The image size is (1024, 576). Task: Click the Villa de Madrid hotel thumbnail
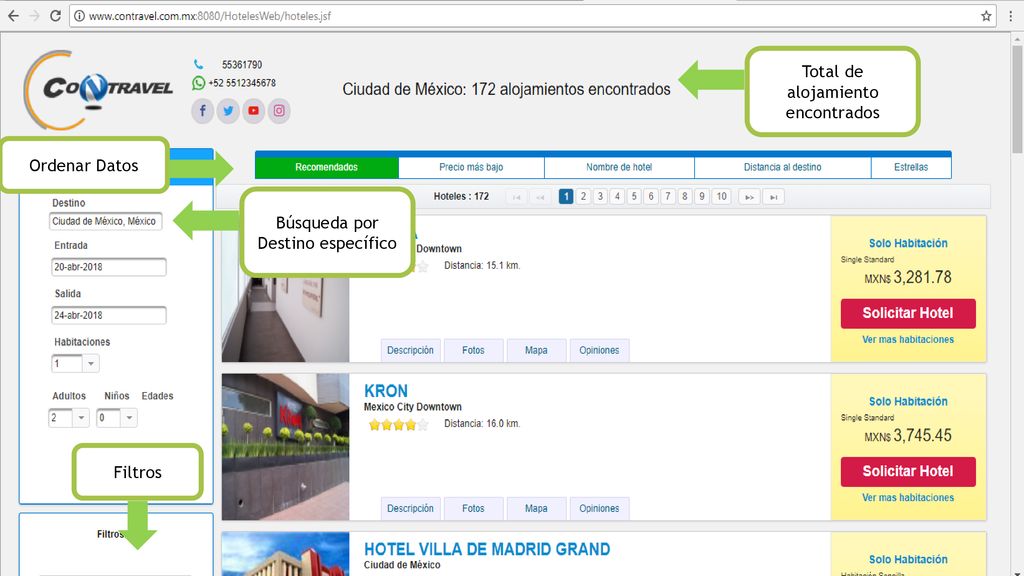[x=285, y=554]
